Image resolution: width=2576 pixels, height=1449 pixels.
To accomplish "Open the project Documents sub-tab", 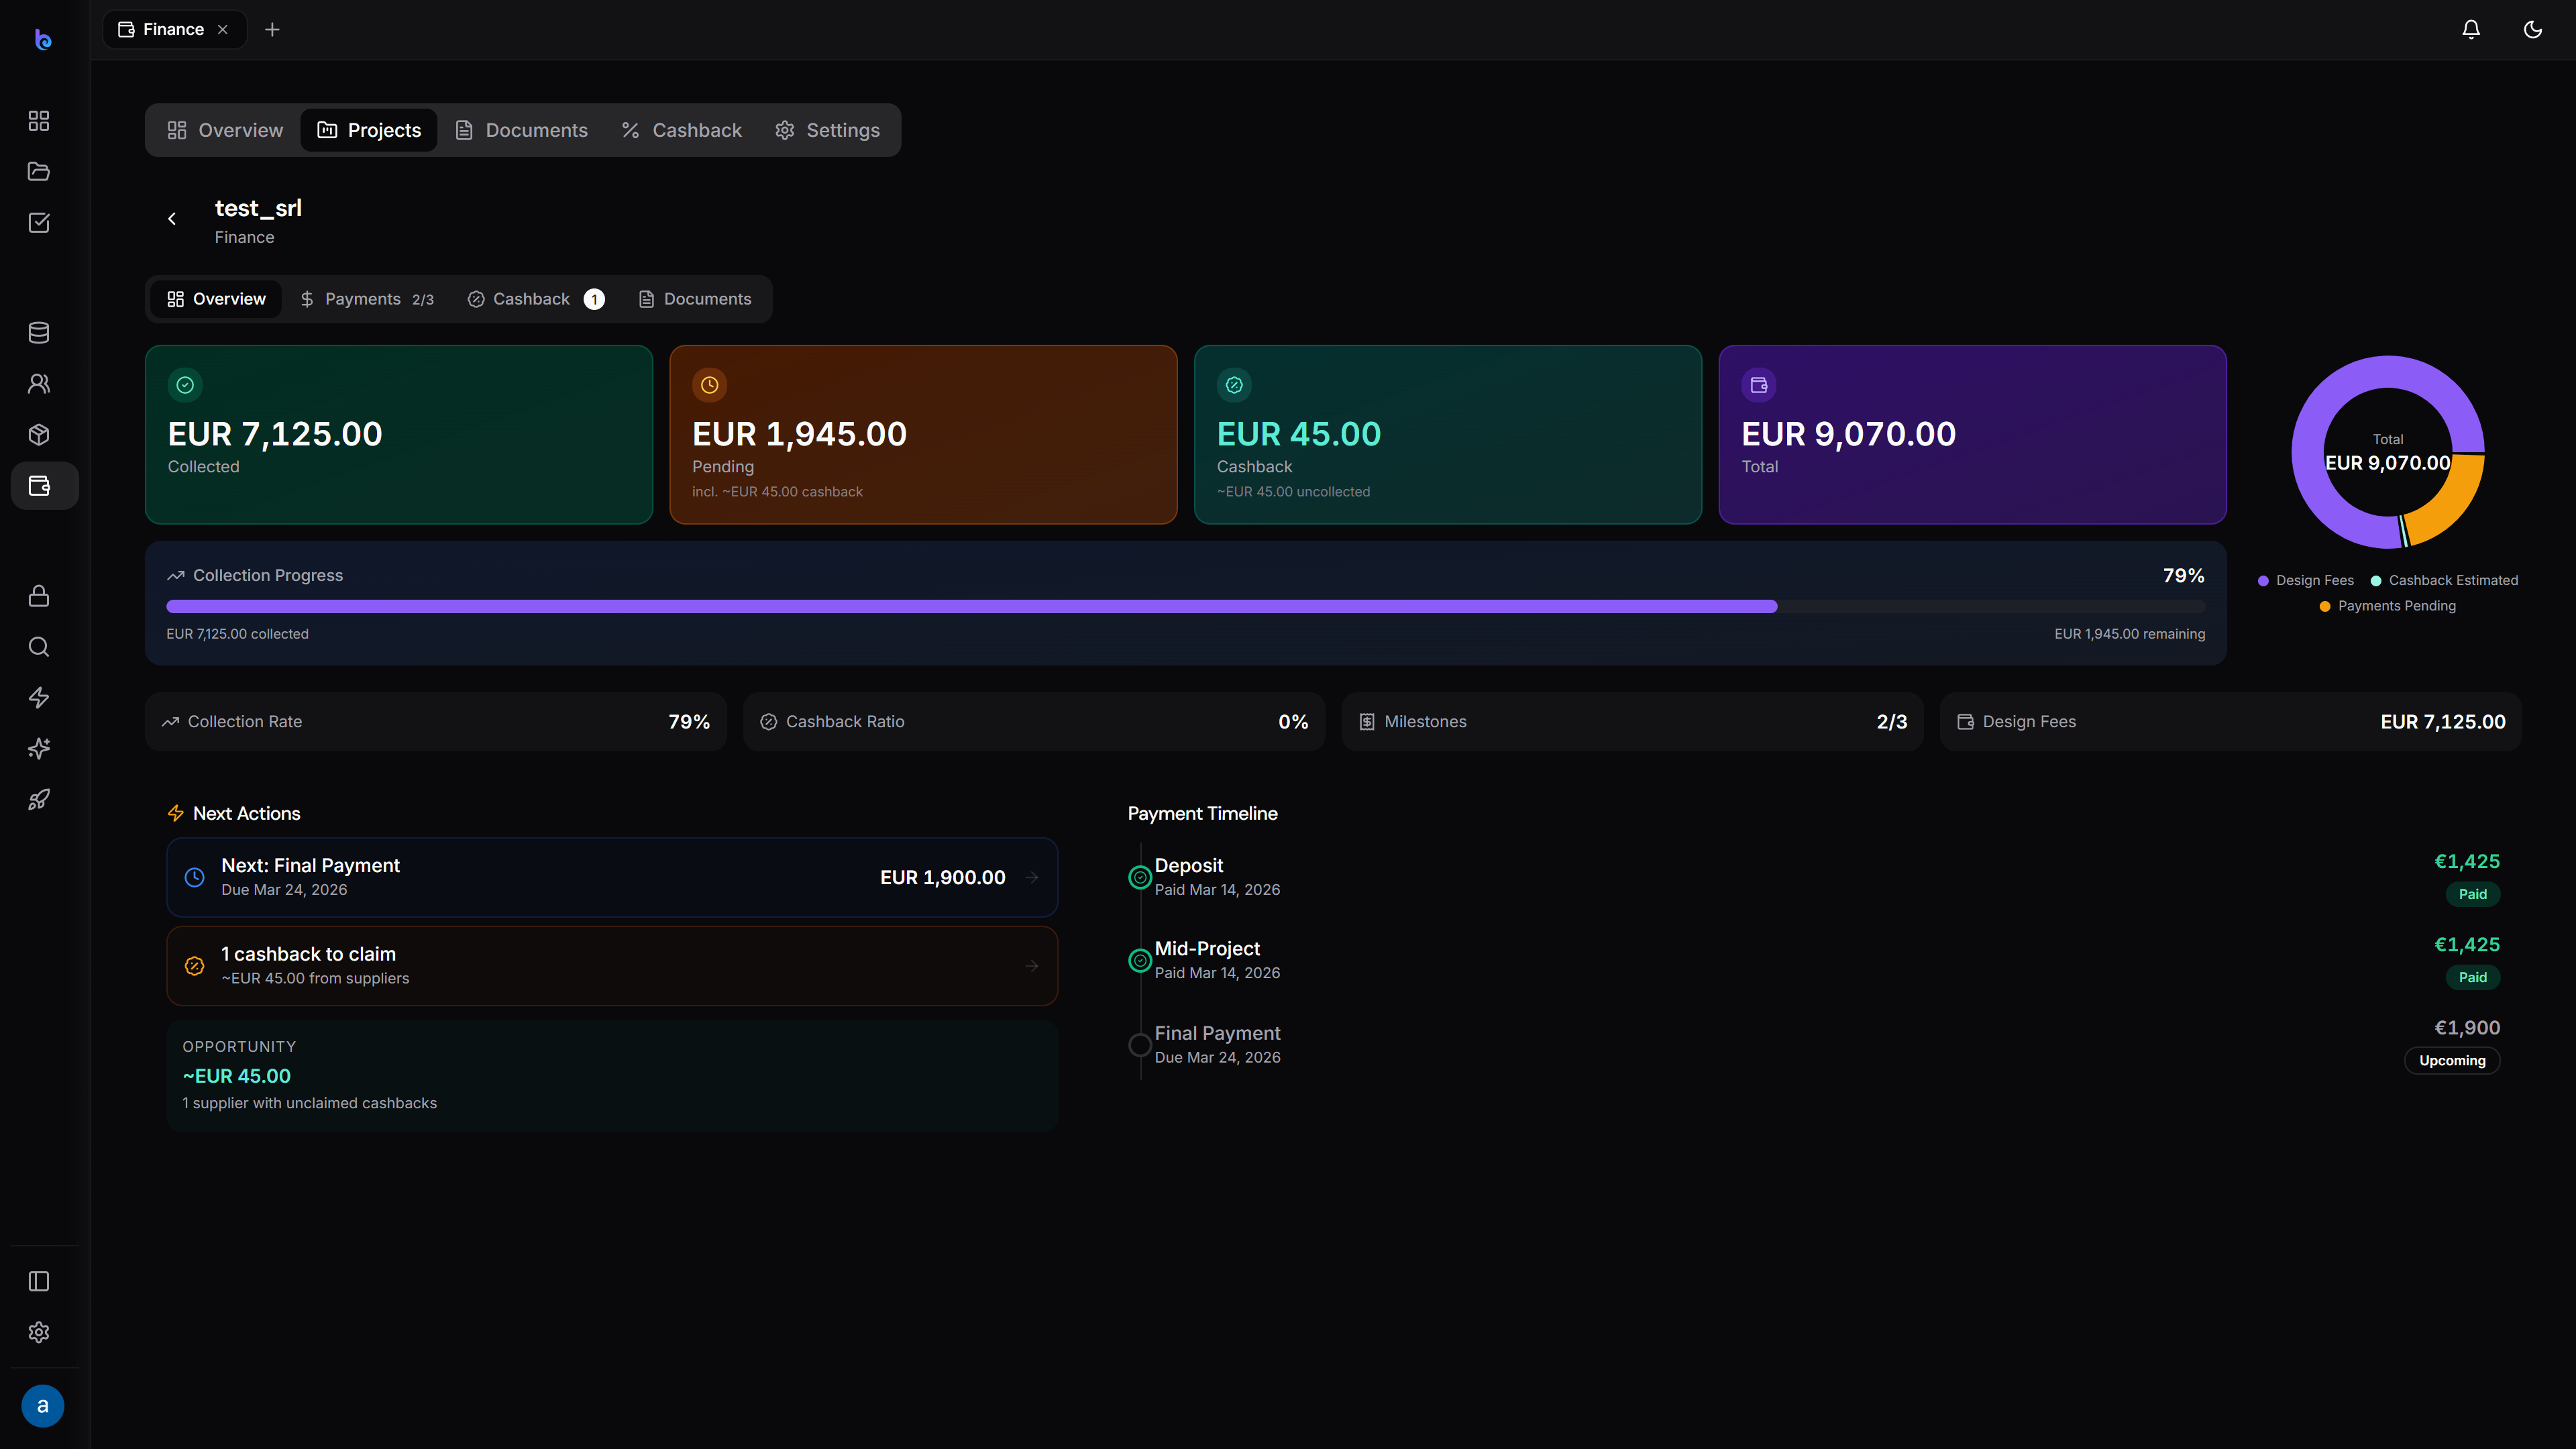I will click(x=695, y=299).
